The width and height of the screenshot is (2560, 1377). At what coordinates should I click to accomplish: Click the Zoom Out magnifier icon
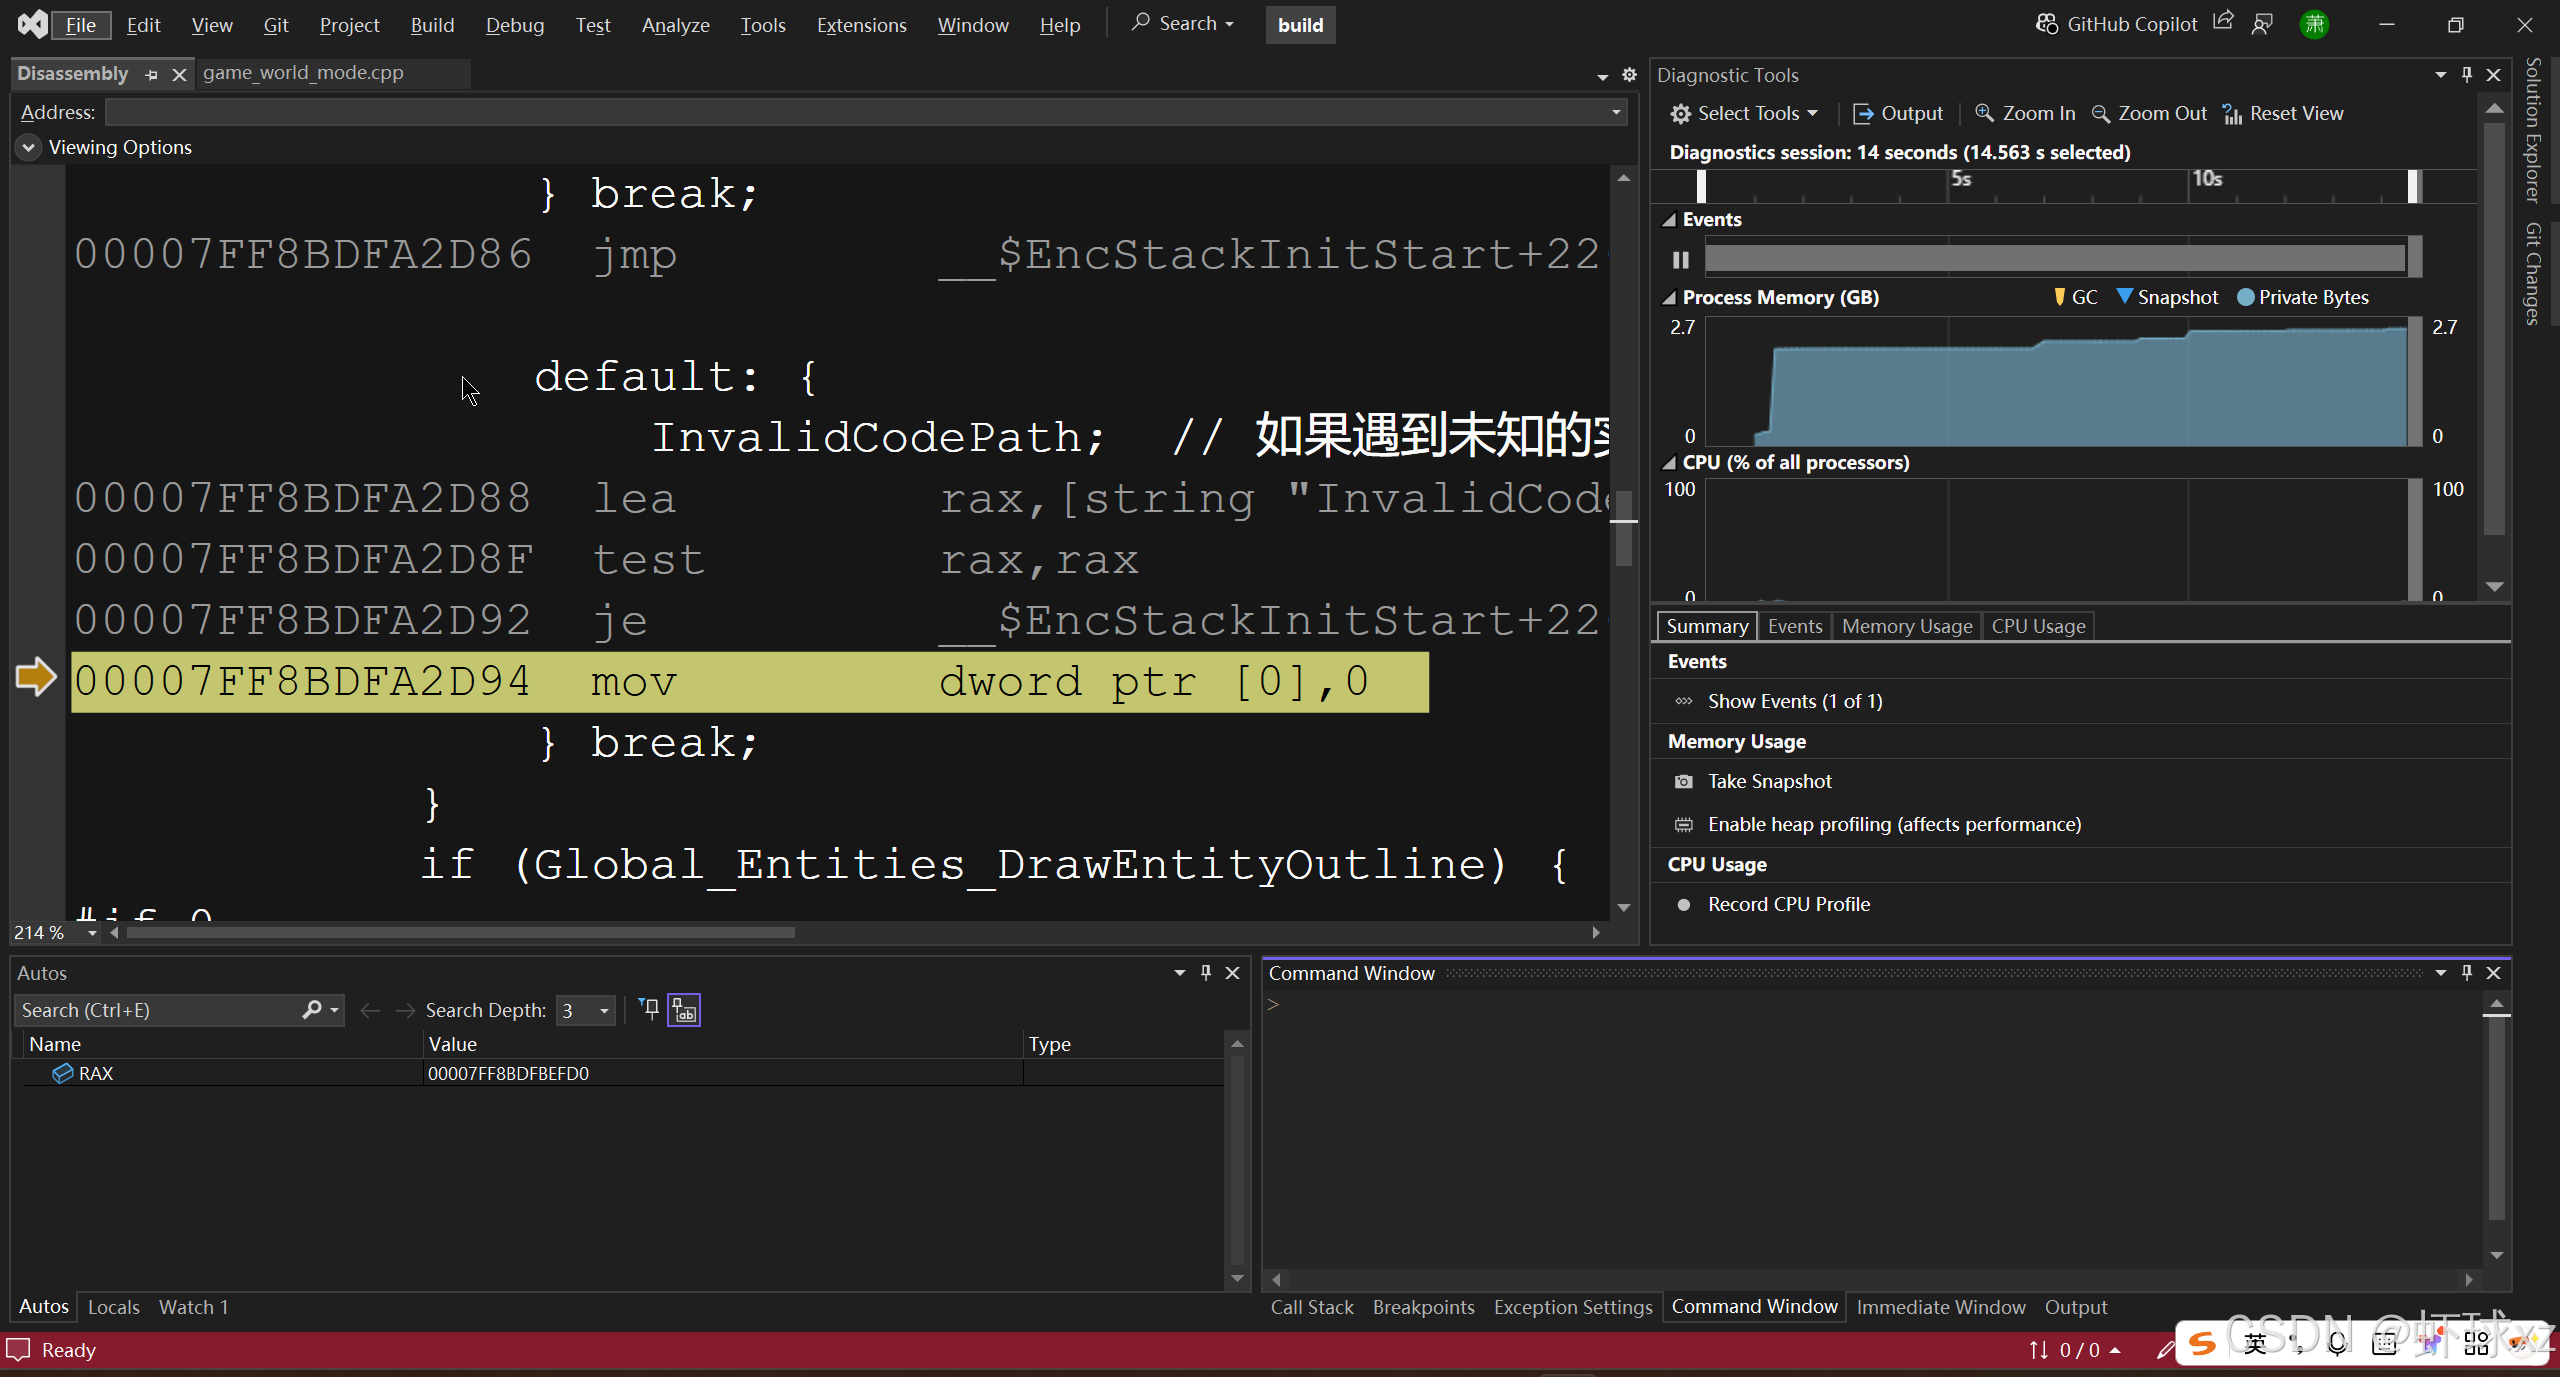click(x=2101, y=113)
